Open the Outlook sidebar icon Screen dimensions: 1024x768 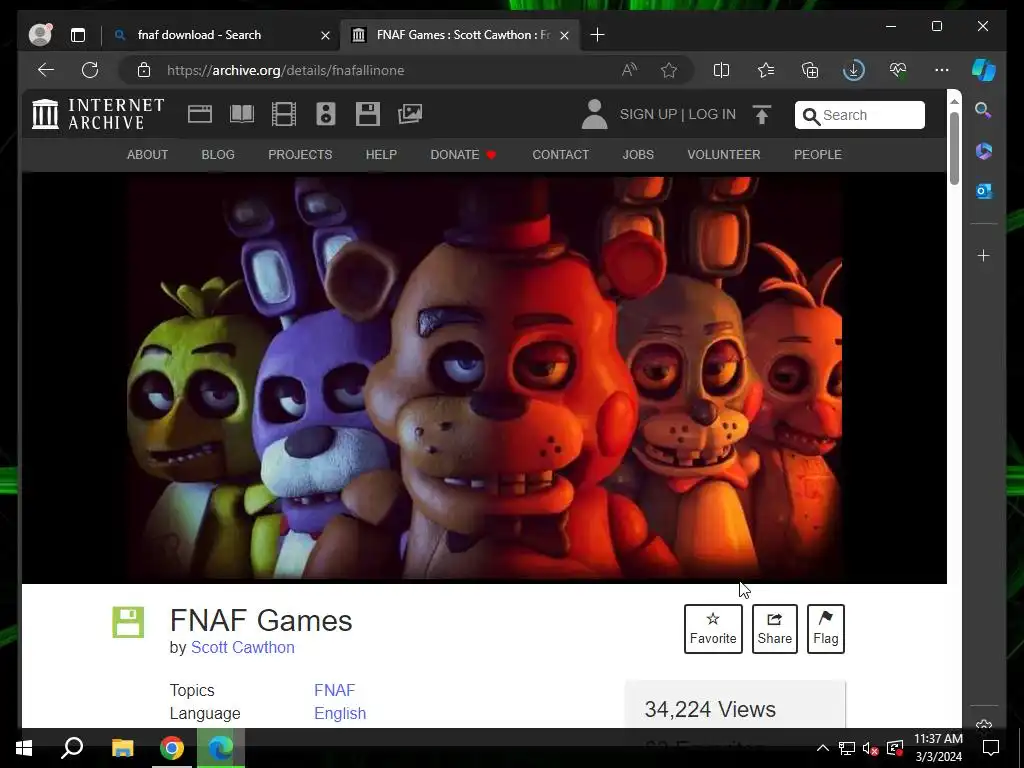tap(984, 191)
